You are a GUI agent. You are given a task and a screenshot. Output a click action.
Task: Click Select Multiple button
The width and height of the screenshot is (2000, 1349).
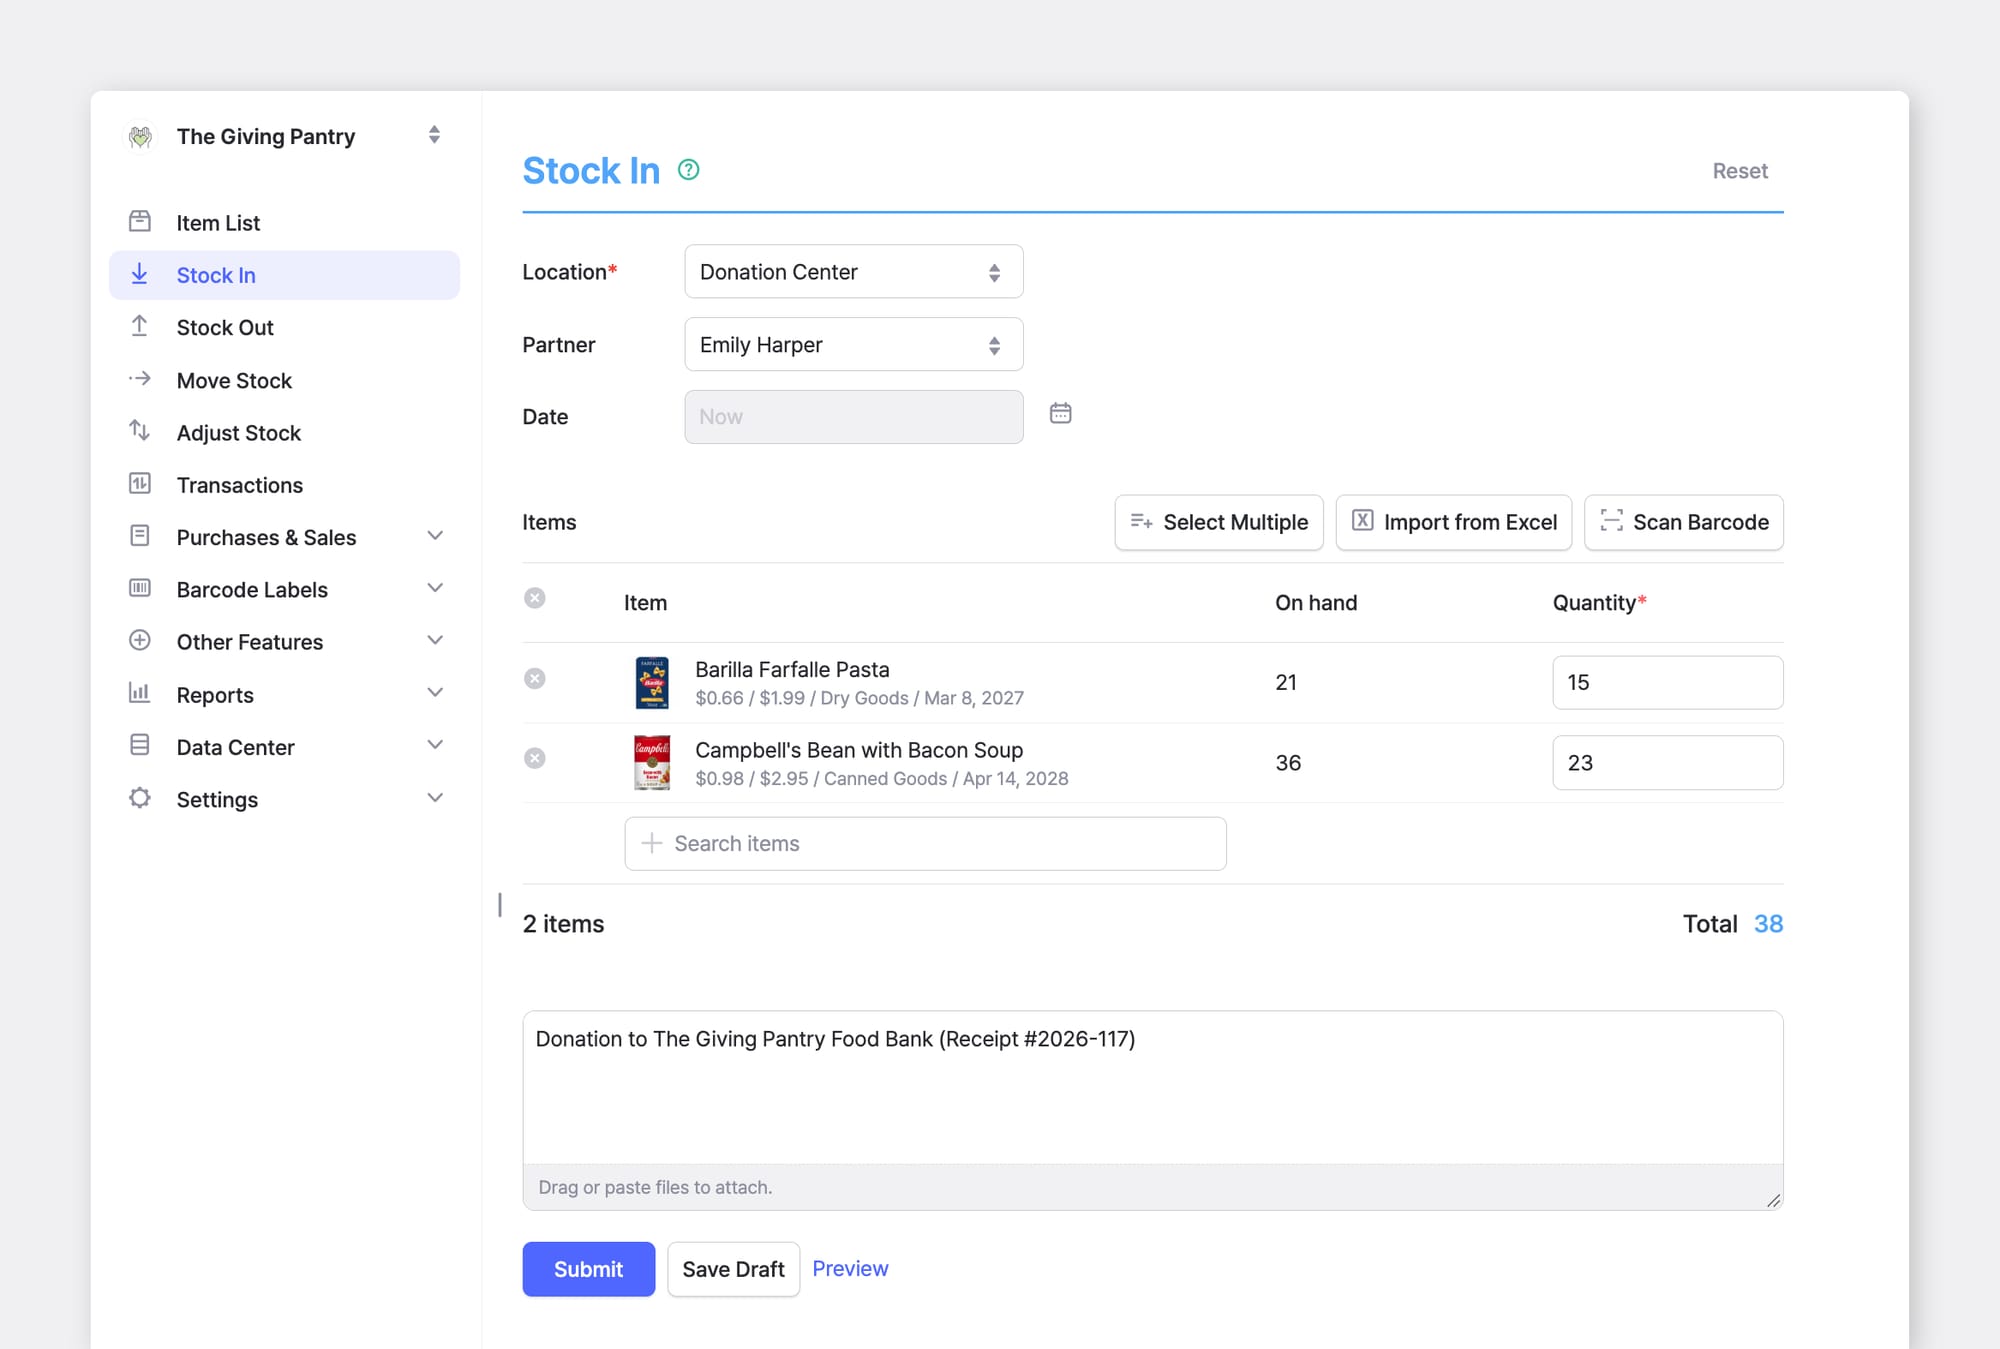(1219, 522)
